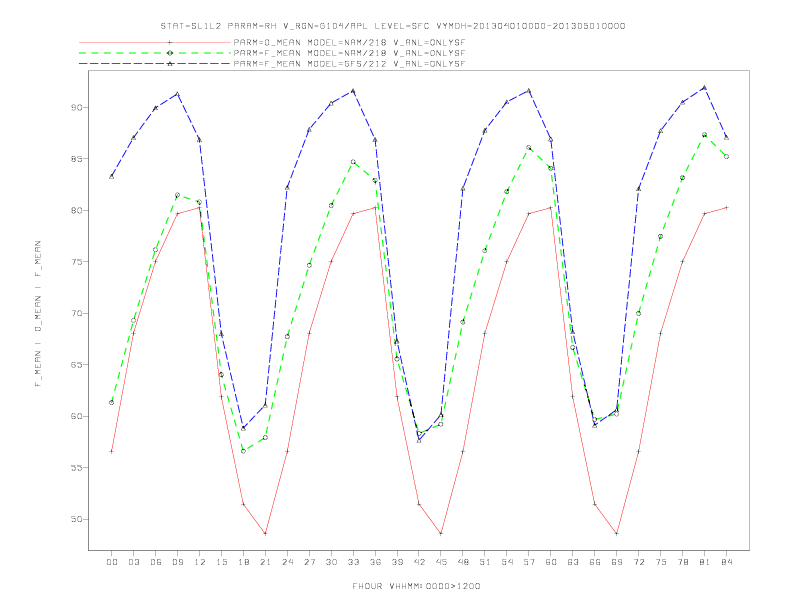Click the x-axis tick label 36
Viewport: 792px width, 612px height.
coord(375,562)
